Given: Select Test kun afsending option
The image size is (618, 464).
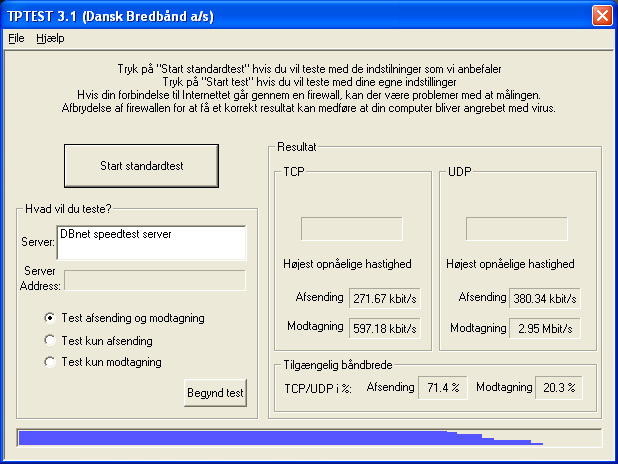Looking at the screenshot, I should point(50,340).
